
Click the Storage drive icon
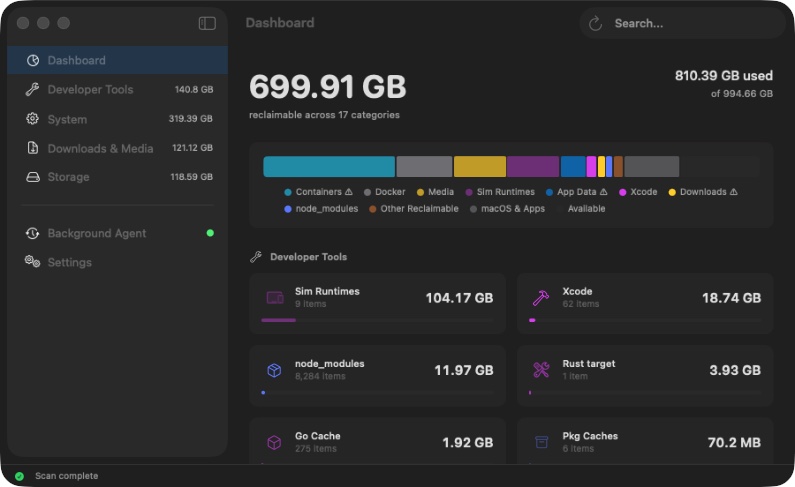(33, 177)
